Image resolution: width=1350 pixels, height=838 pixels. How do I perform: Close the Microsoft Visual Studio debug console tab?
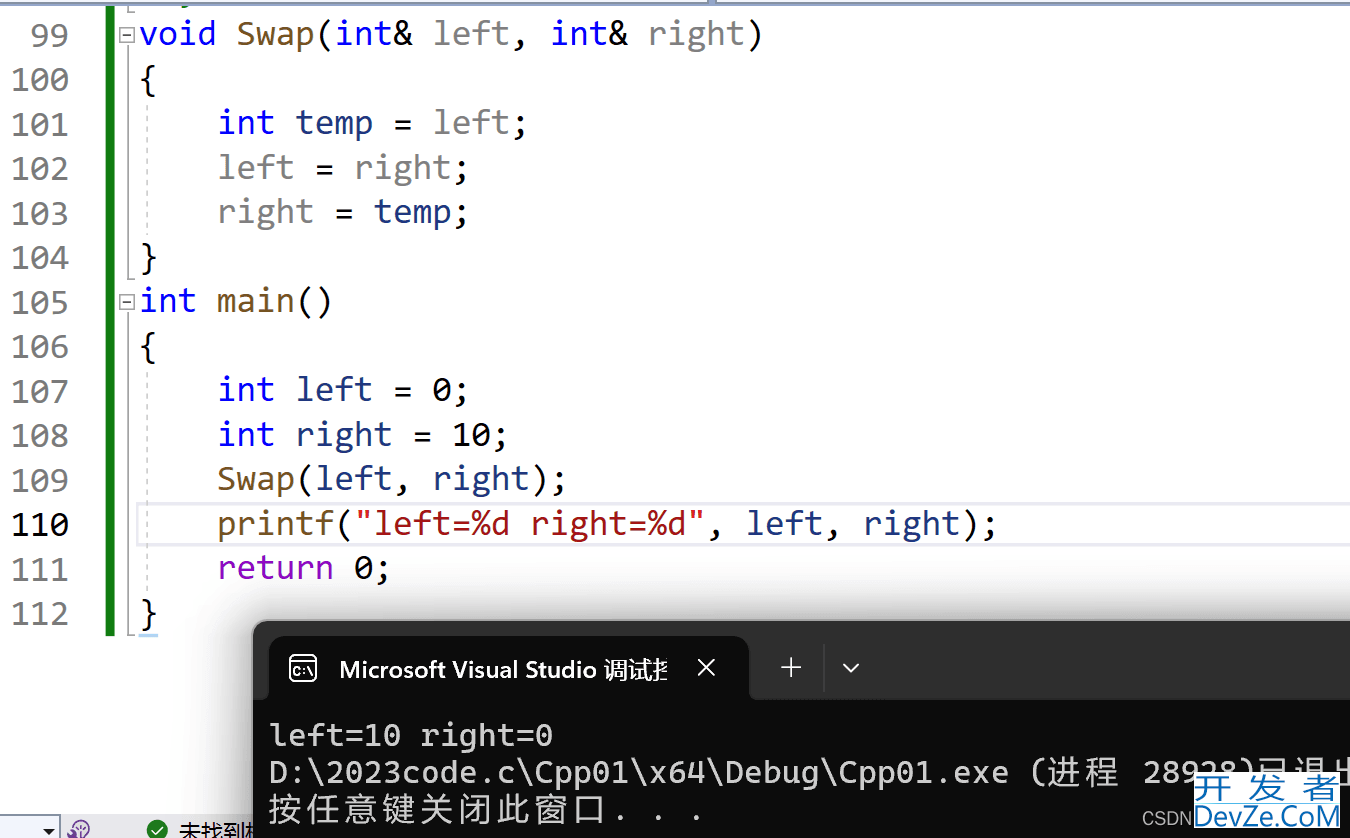coord(706,668)
